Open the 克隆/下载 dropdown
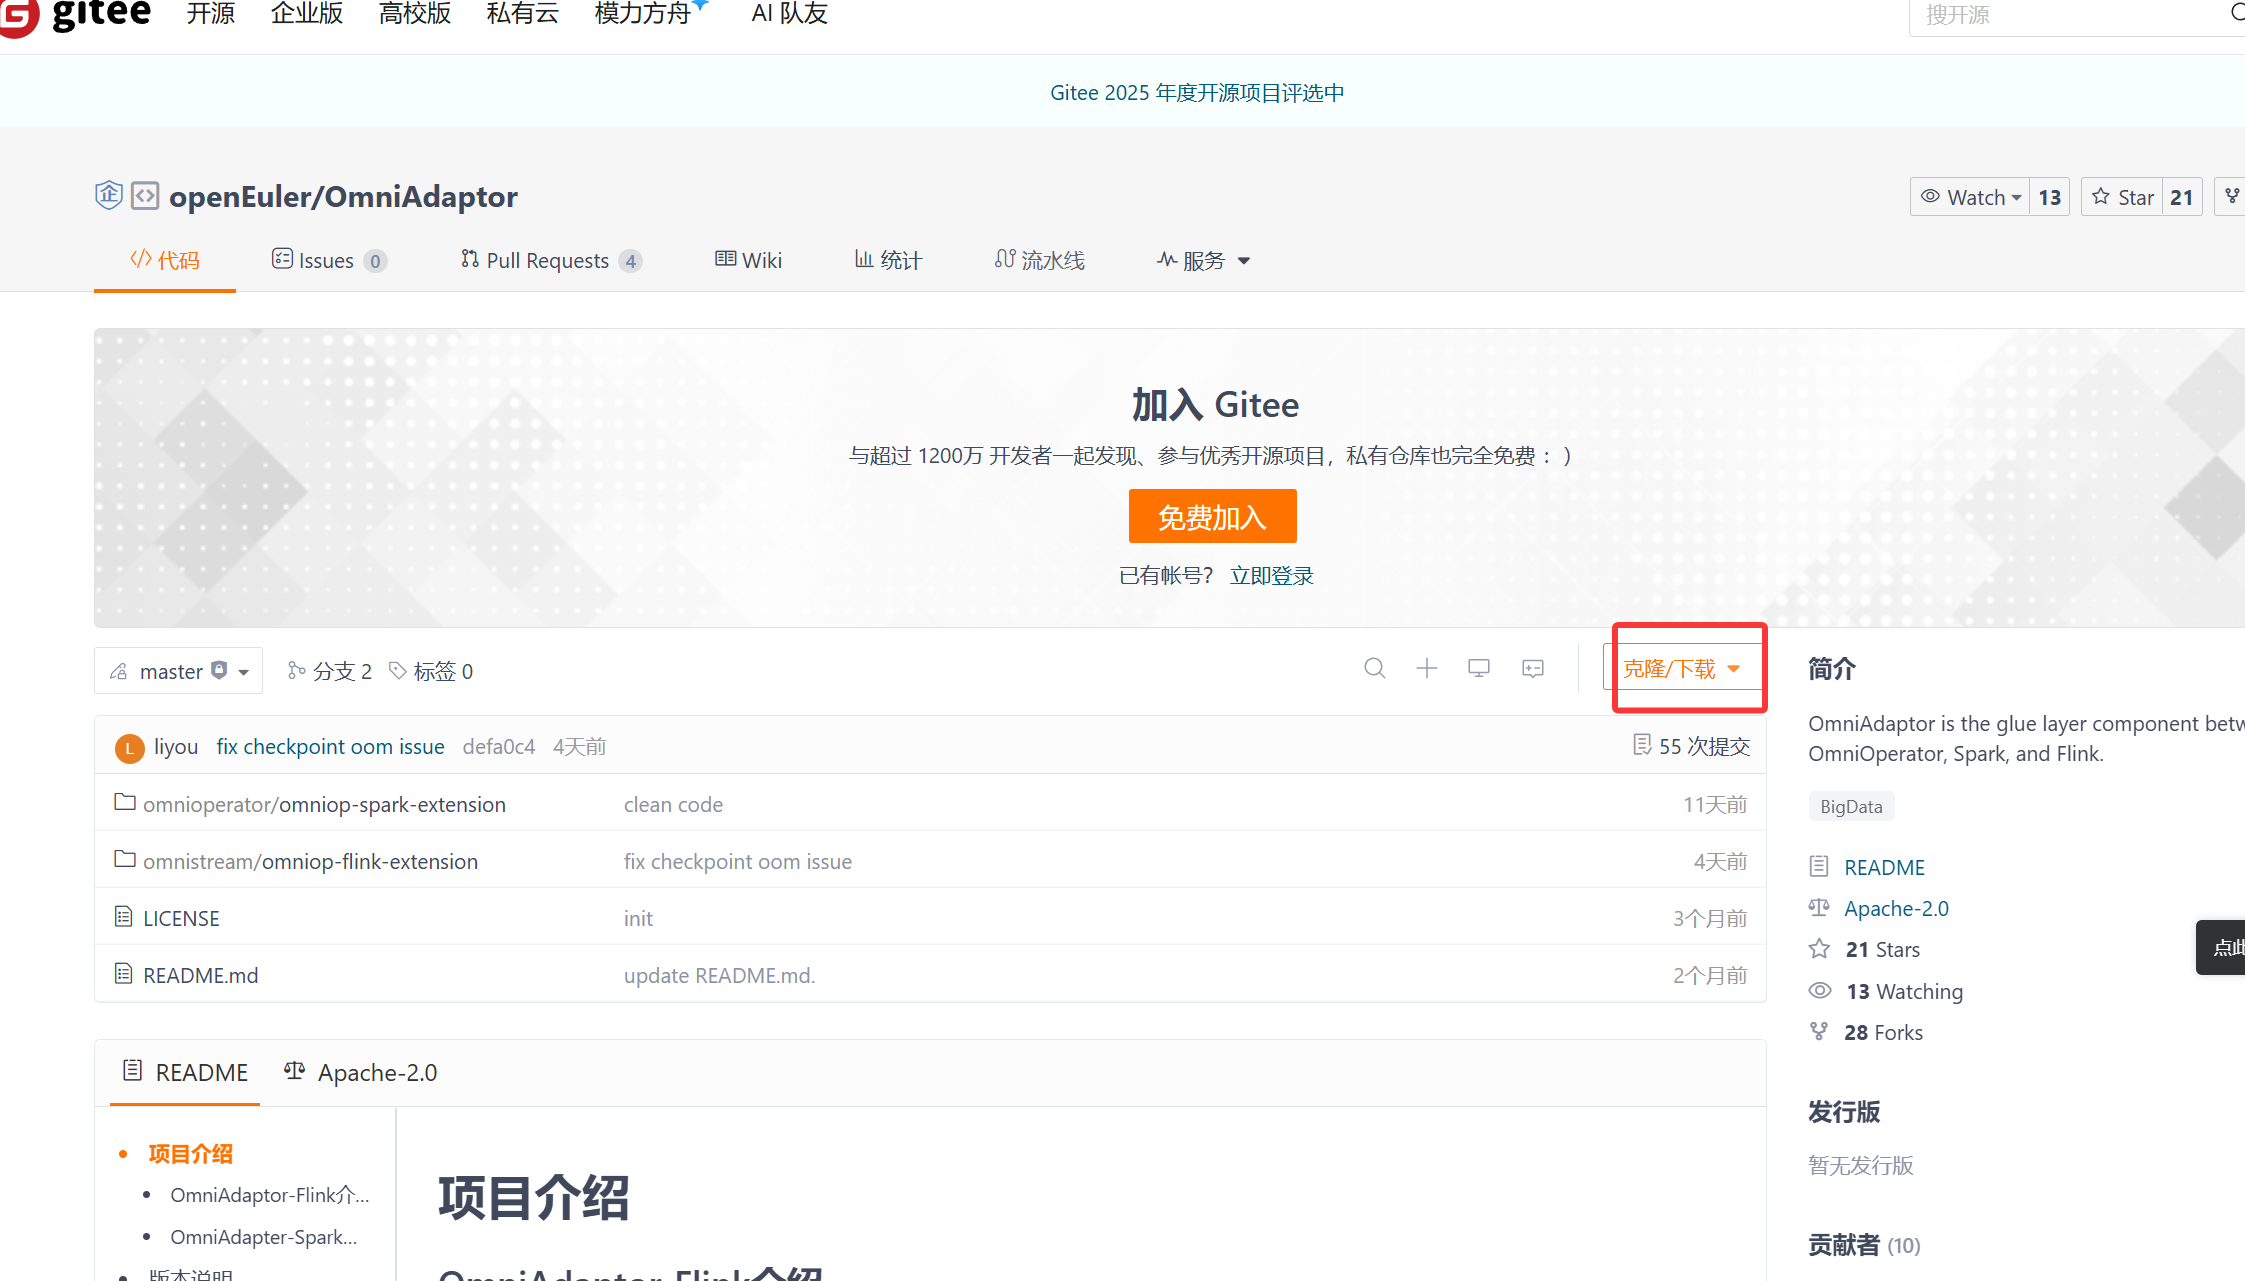The width and height of the screenshot is (2245, 1281). [1682, 669]
